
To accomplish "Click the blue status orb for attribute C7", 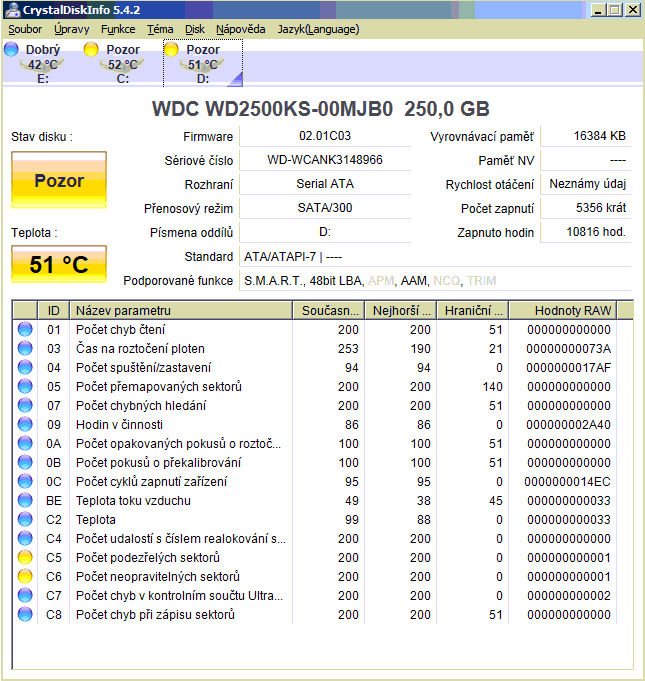I will click(x=25, y=595).
